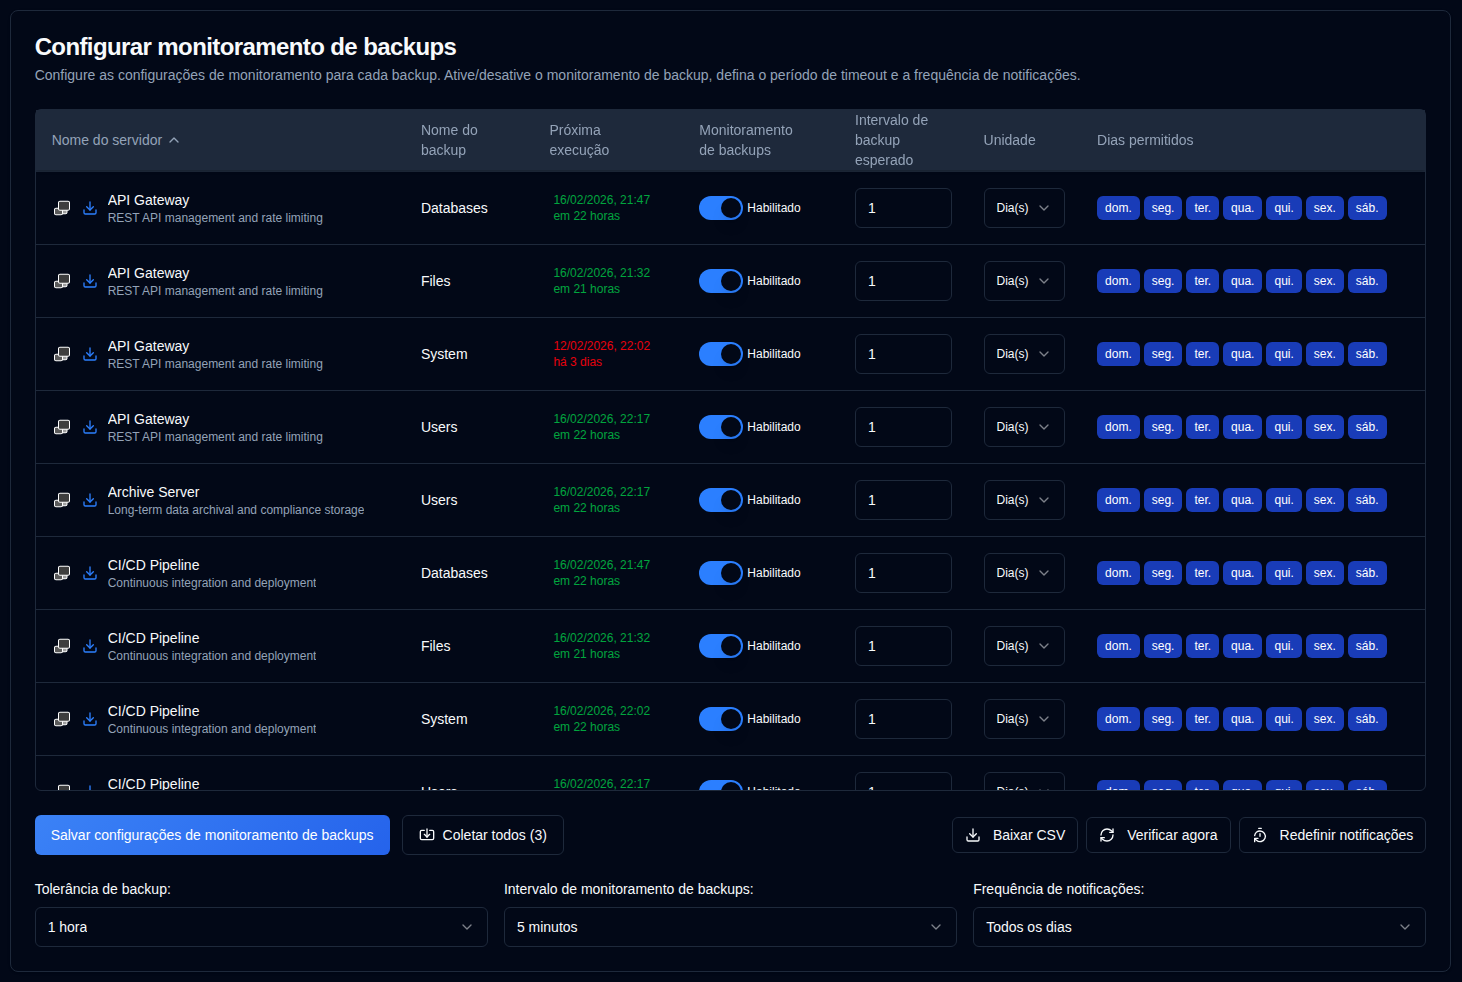
Task: Click download icon for API Gateway Databases backup
Action: pos(90,208)
